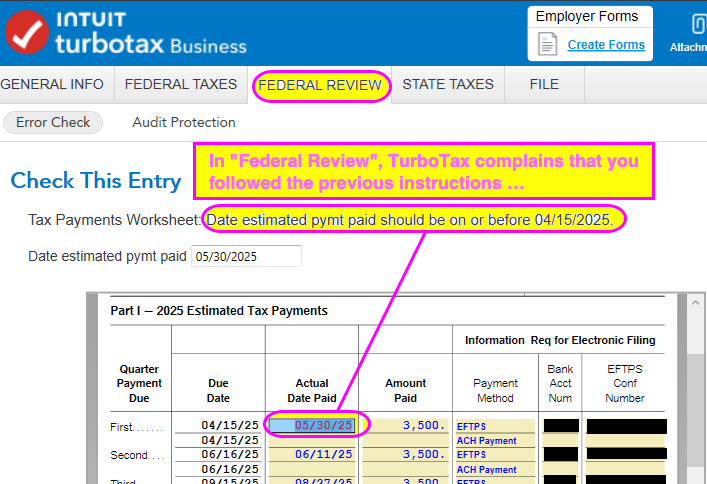707x484 pixels.
Task: Click ACH Payment under the First quarter row
Action: (x=495, y=441)
